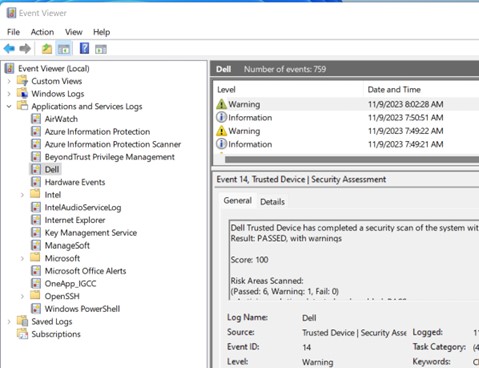Screen dimensions: 479x368
Task: Expand the Microsoft folder chevron
Action: point(22,258)
